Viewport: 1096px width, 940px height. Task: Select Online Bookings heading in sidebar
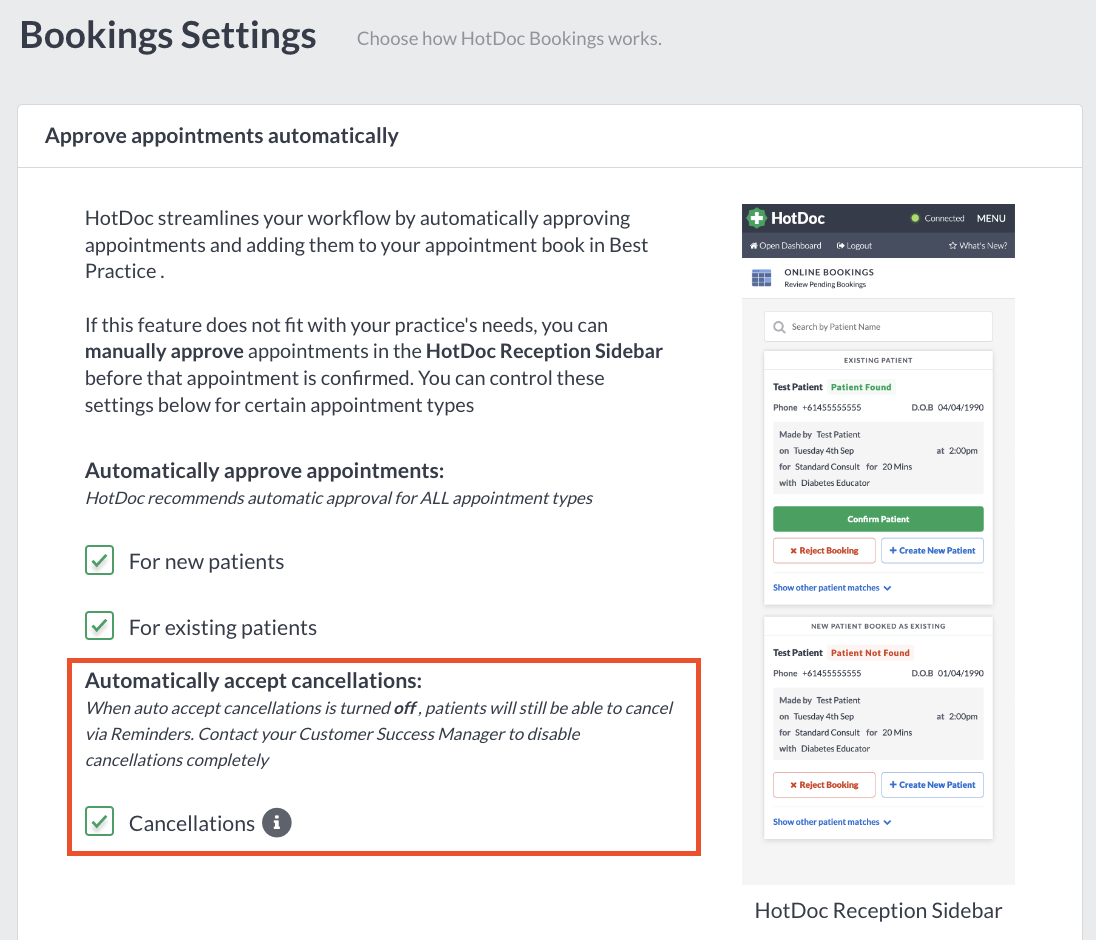click(x=829, y=273)
